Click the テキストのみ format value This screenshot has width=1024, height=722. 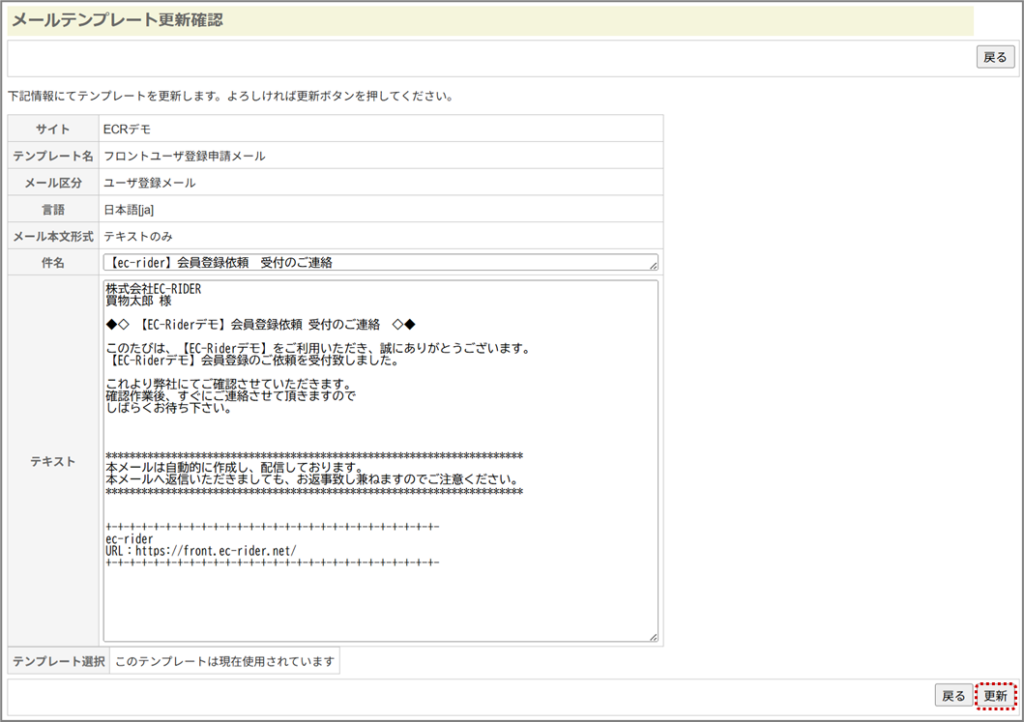point(138,237)
